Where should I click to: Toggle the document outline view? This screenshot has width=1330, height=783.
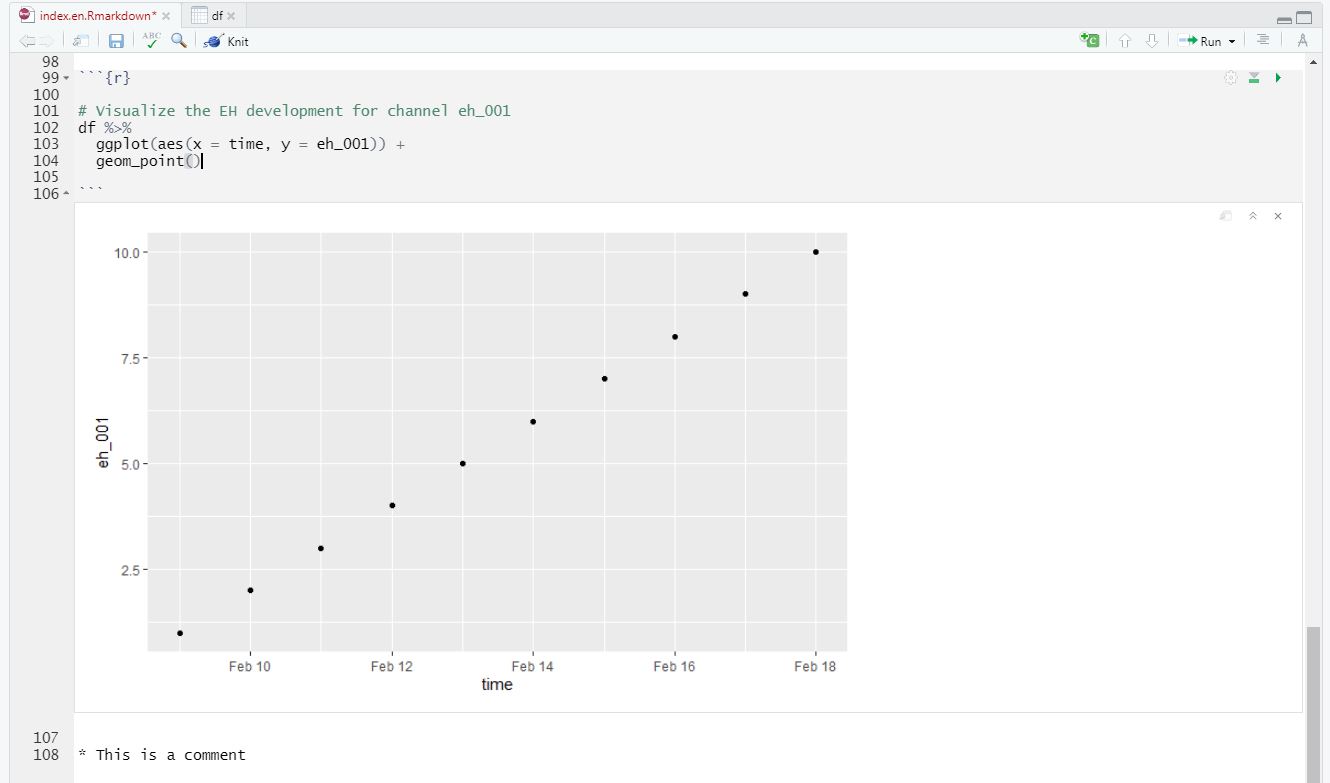tap(1263, 40)
